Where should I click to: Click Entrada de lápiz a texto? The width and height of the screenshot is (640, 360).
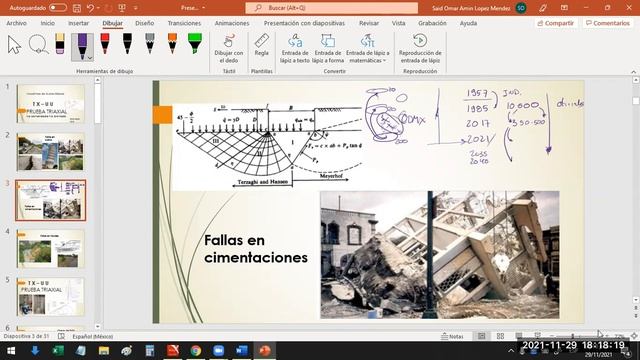pos(295,48)
